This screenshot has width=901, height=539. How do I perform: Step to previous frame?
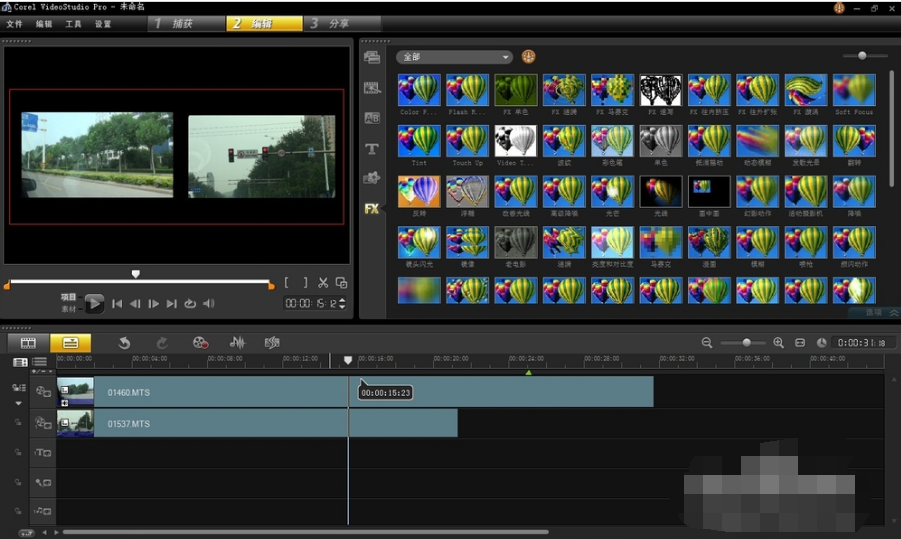[x=135, y=303]
